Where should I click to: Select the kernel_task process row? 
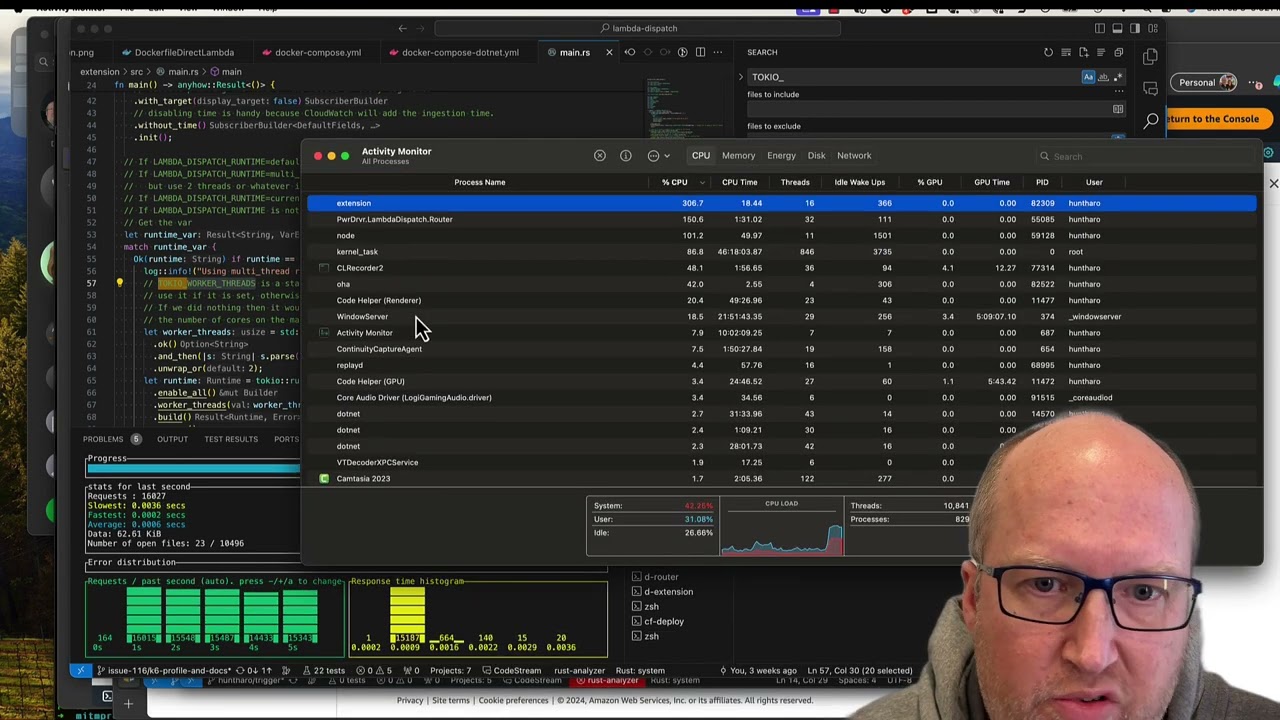click(x=781, y=252)
